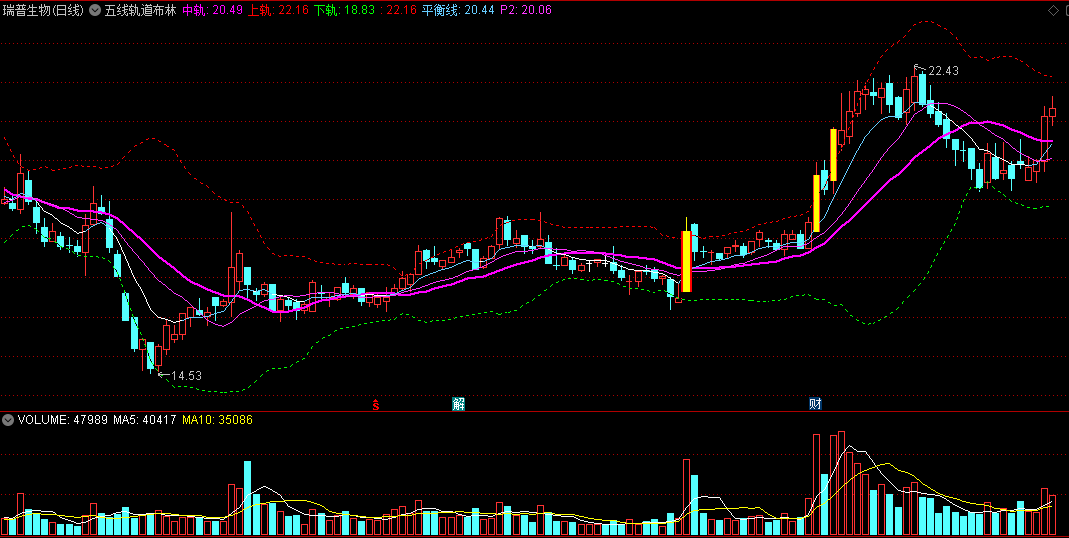The height and width of the screenshot is (538, 1069).
Task: Click the MA10: 35086 label
Action: point(217,420)
